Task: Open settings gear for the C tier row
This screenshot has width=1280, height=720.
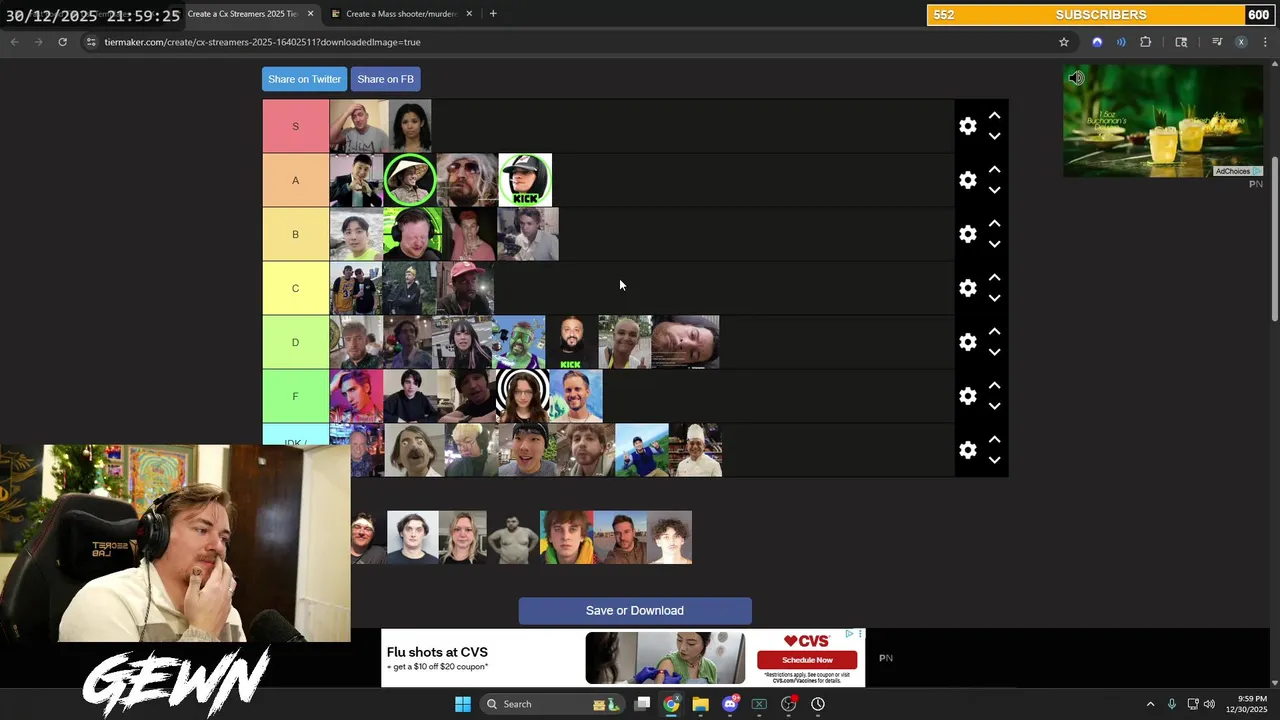Action: (x=967, y=288)
